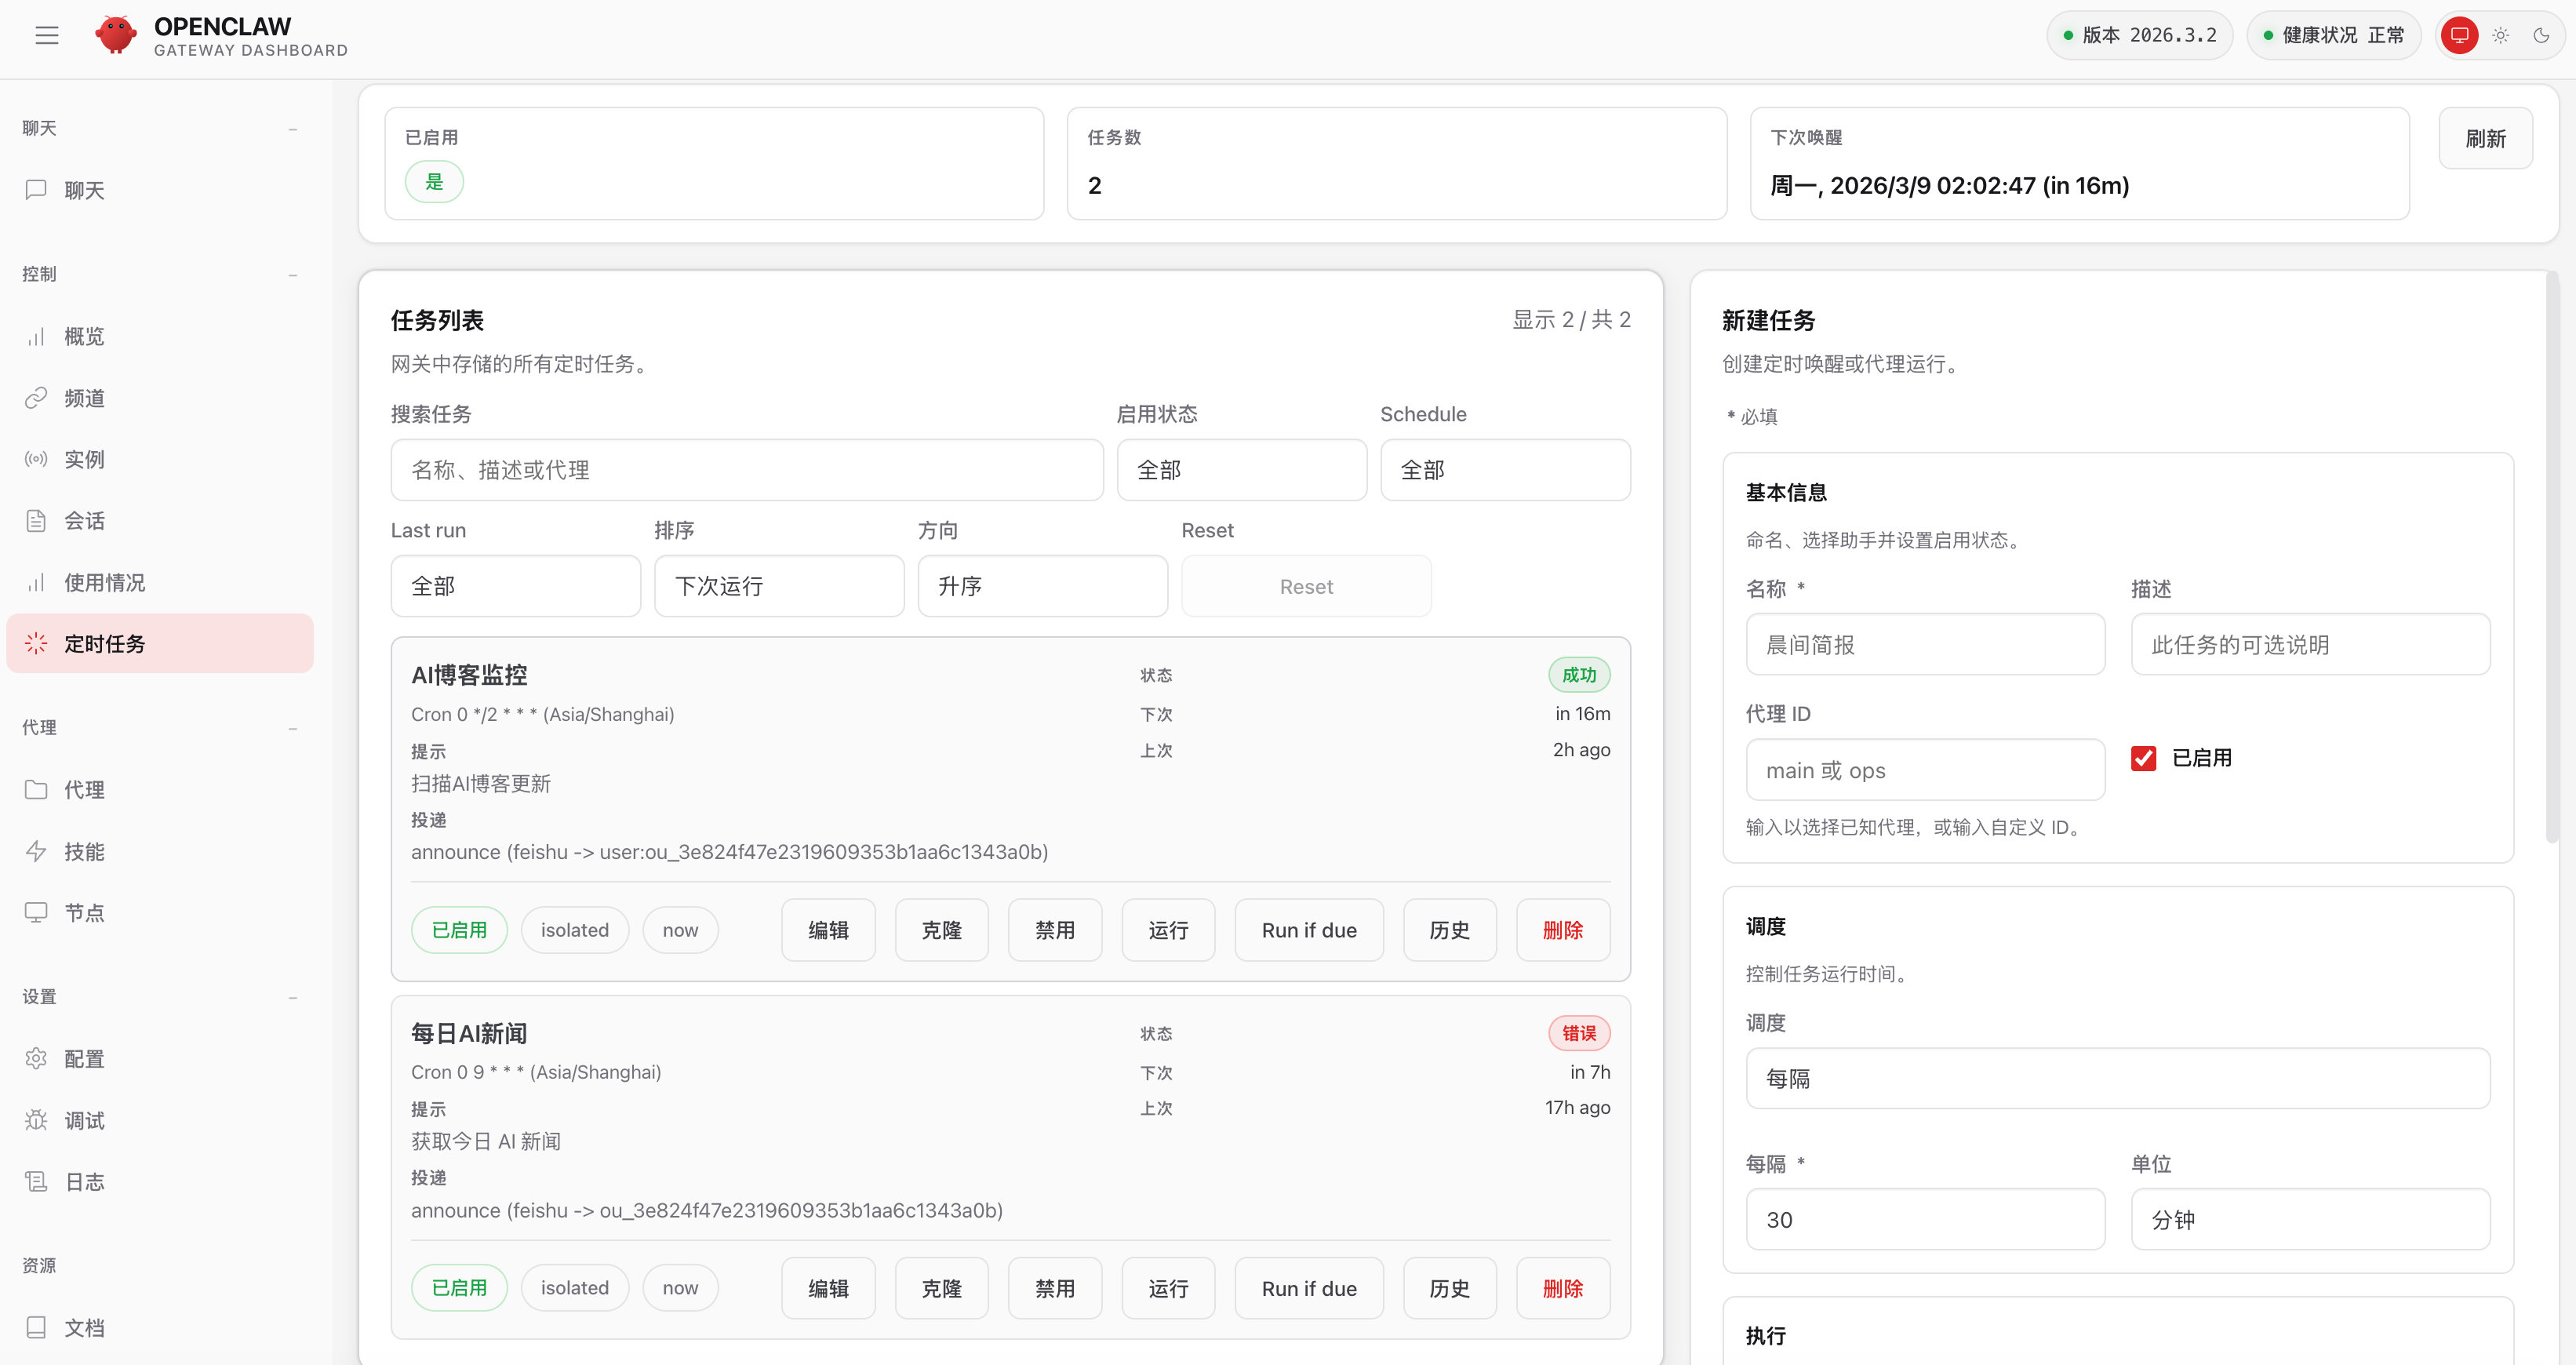Open the 排序 下次运行 dropdown
This screenshot has height=1365, width=2576.
point(779,586)
